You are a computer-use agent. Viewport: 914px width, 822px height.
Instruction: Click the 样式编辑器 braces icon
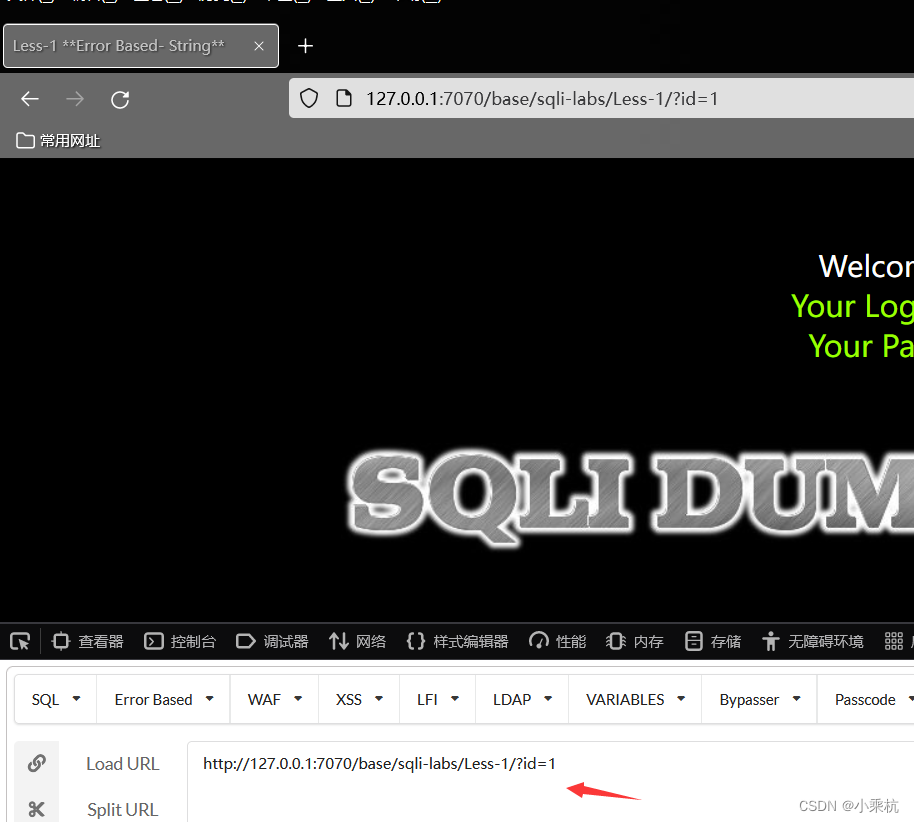(416, 641)
